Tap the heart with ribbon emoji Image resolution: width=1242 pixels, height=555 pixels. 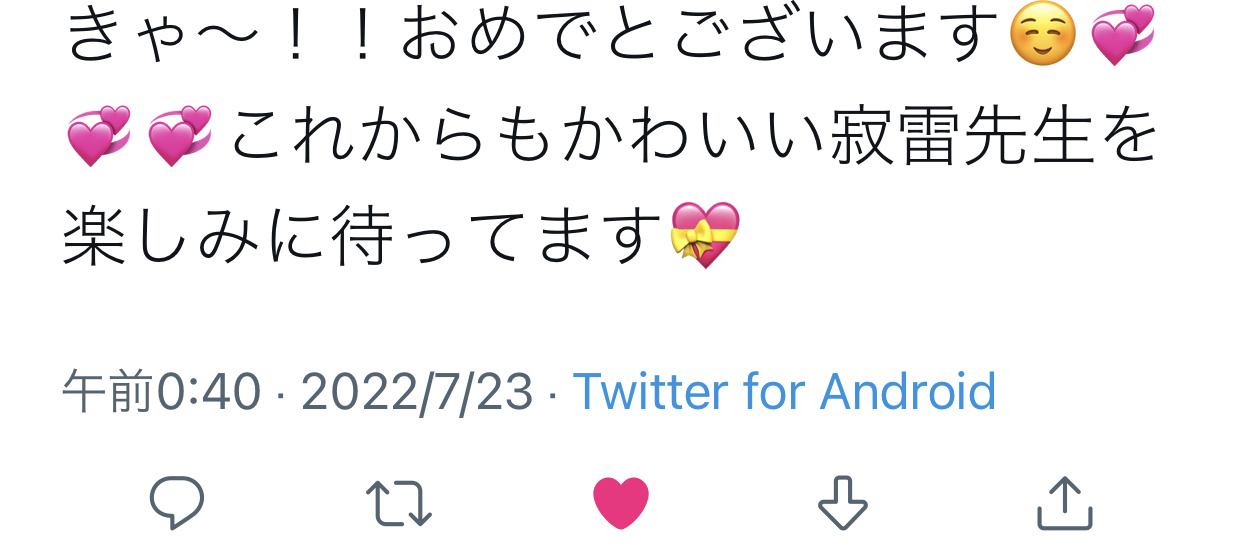tap(705, 235)
